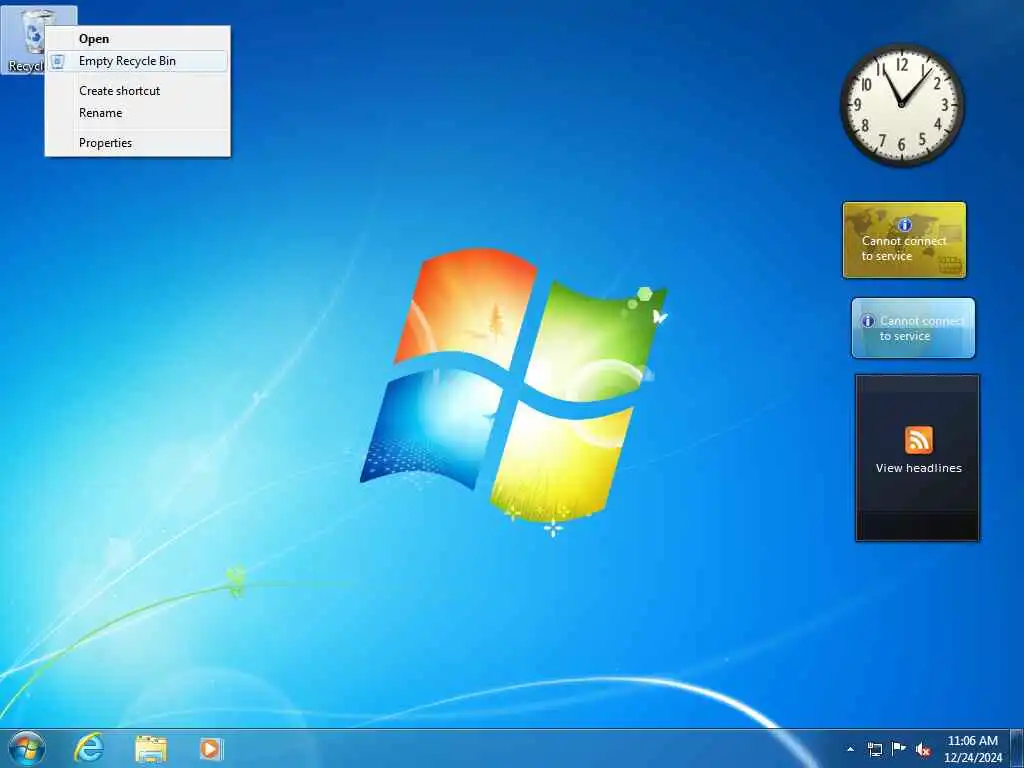Click the info icon on yellow gadget
The width and height of the screenshot is (1024, 768).
(x=904, y=225)
